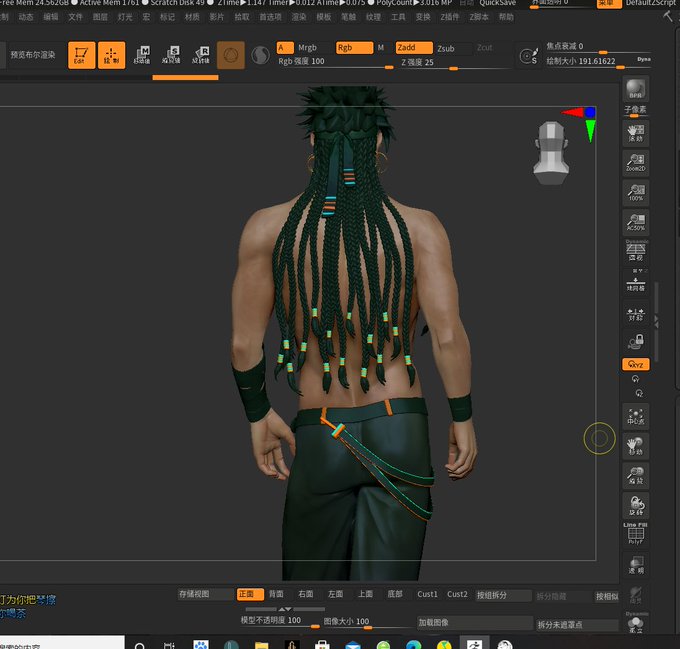Screen dimensions: 680x649
Task: Select the 右面 right view button
Action: click(x=306, y=594)
